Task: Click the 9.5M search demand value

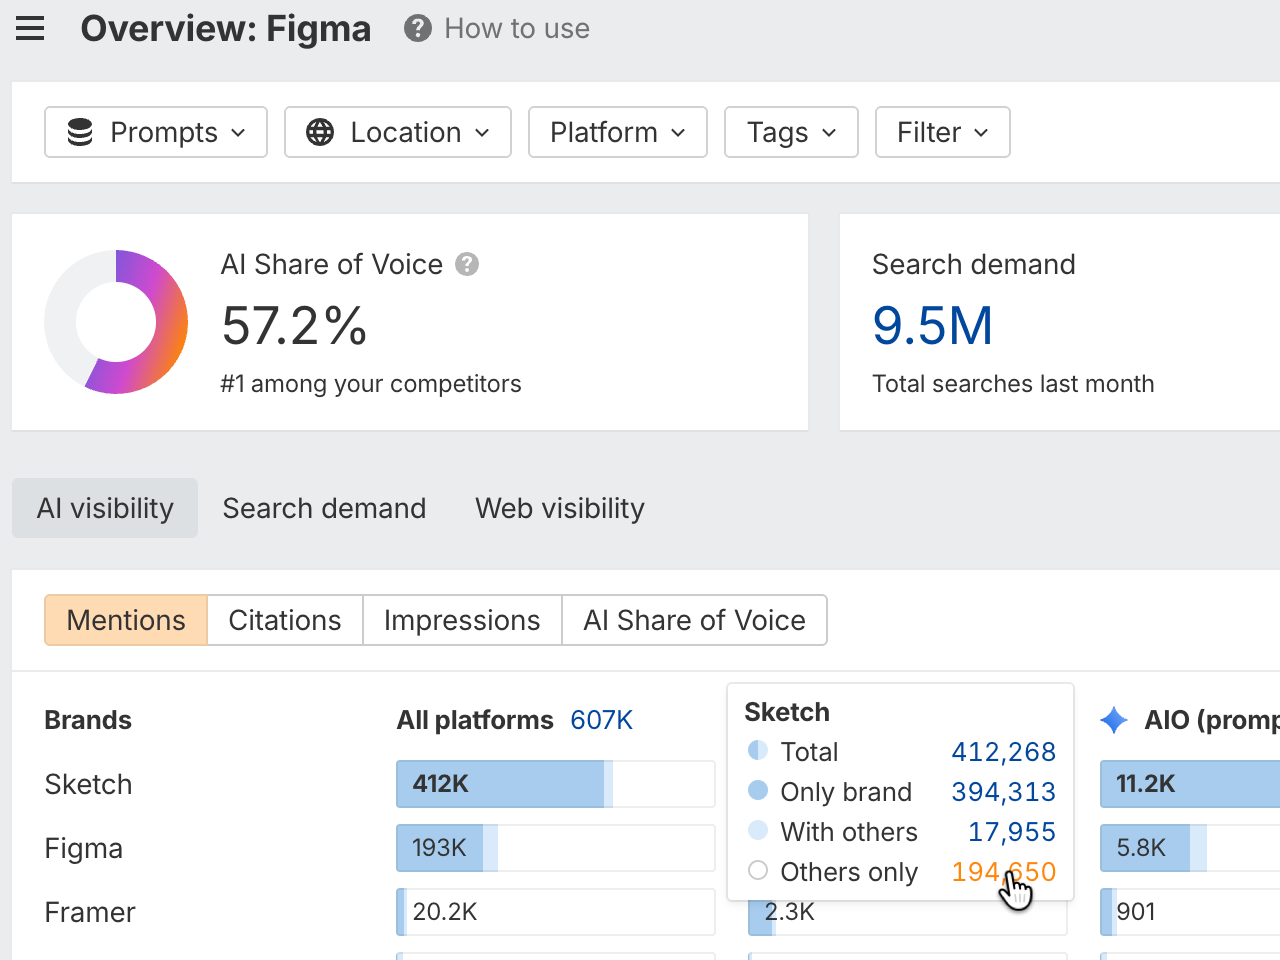Action: pyautogui.click(x=933, y=326)
